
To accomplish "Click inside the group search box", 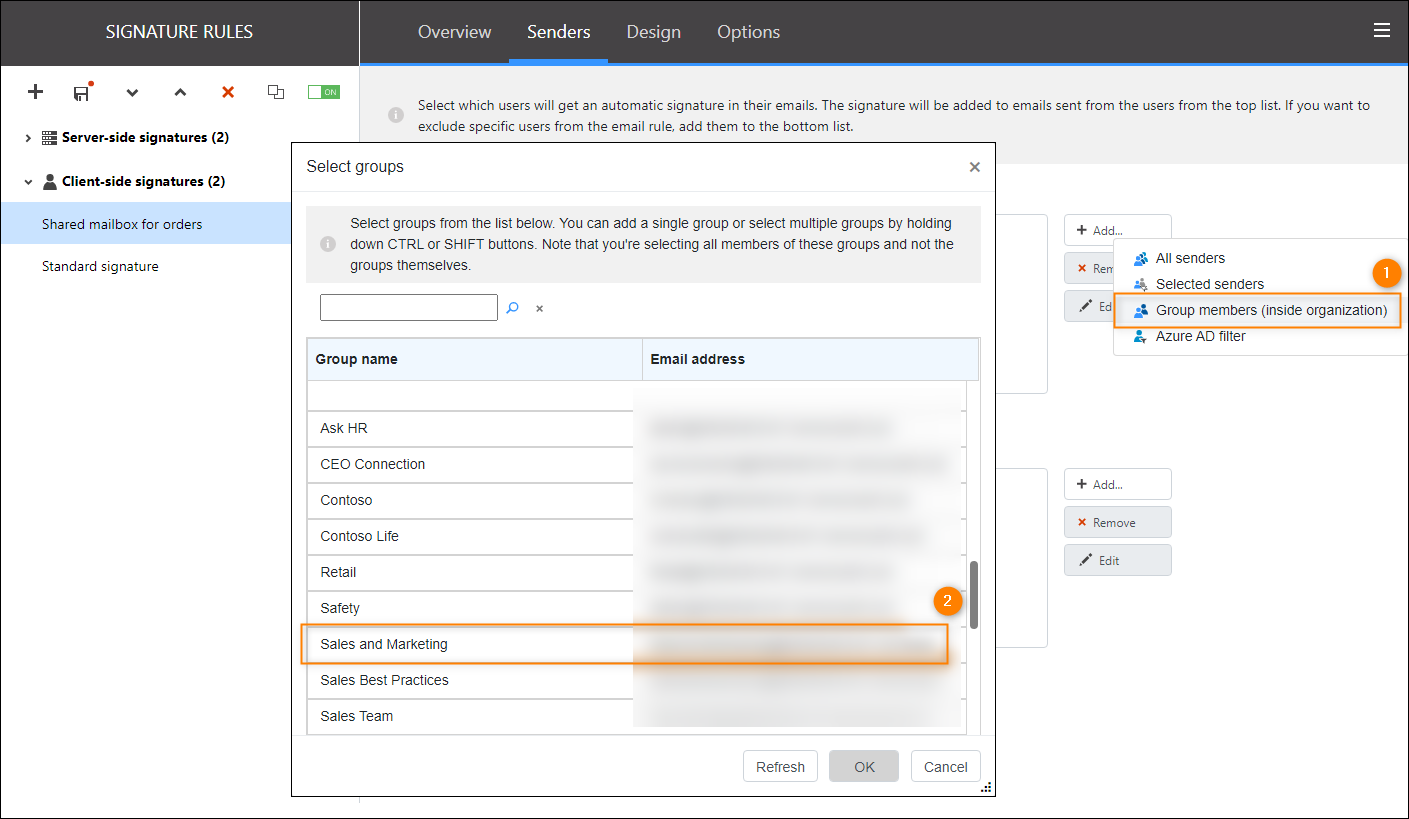I will coord(408,307).
